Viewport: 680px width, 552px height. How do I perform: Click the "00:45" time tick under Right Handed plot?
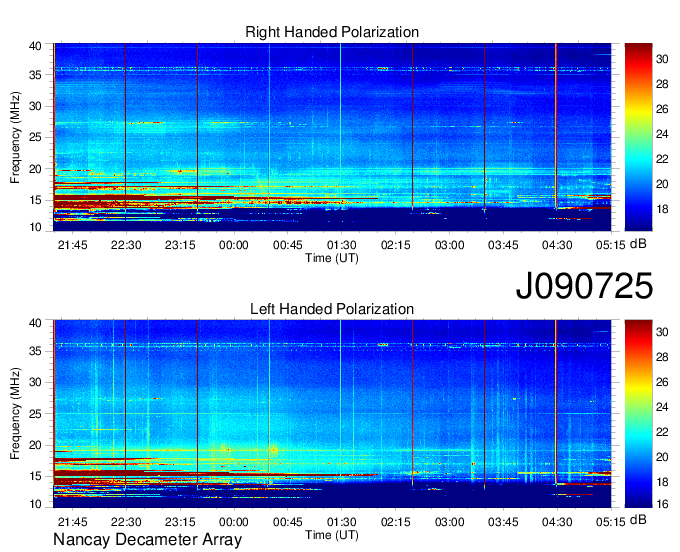point(288,245)
